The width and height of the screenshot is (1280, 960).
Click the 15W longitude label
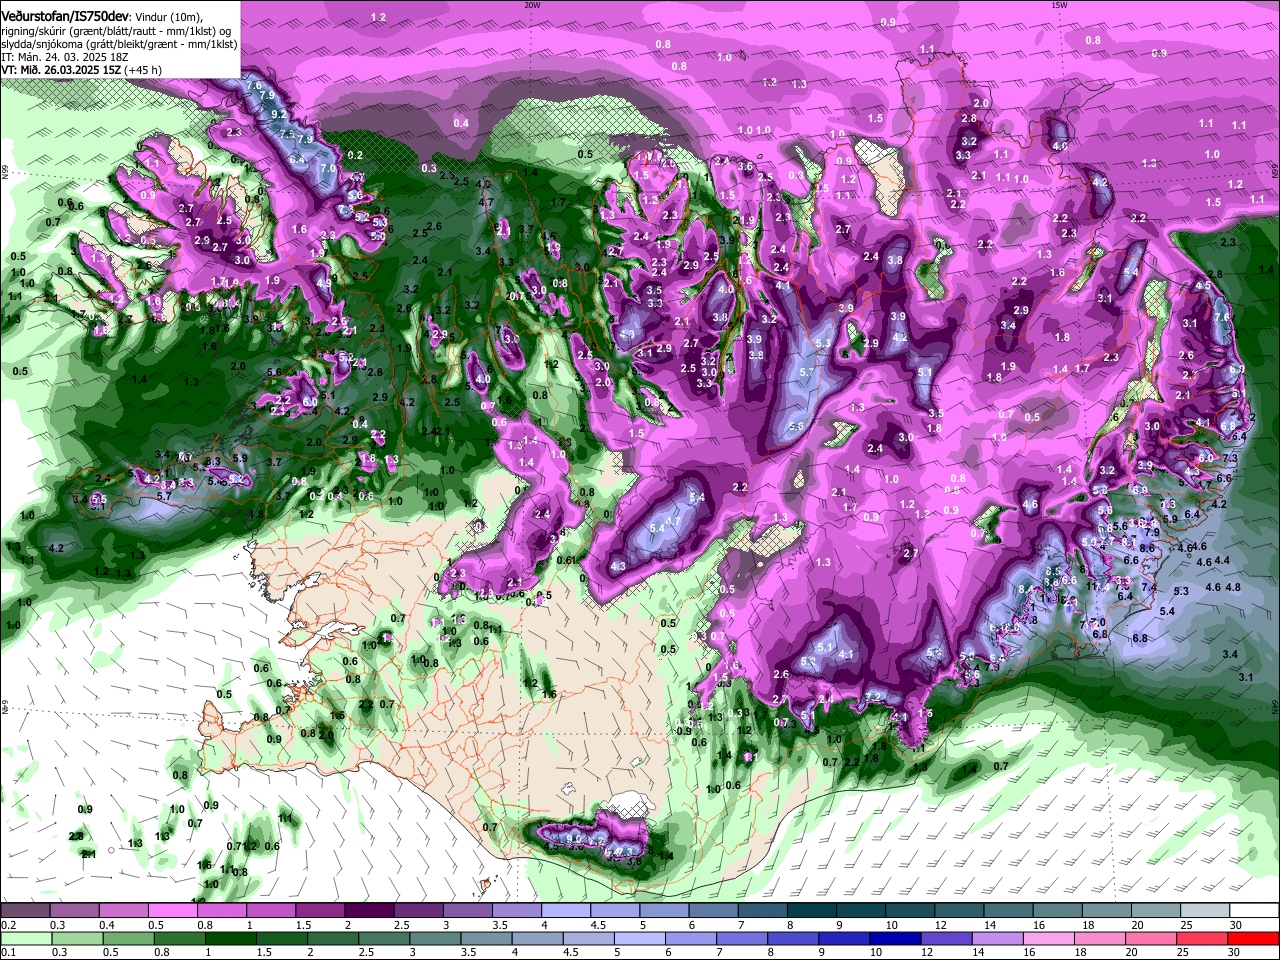tap(1059, 5)
